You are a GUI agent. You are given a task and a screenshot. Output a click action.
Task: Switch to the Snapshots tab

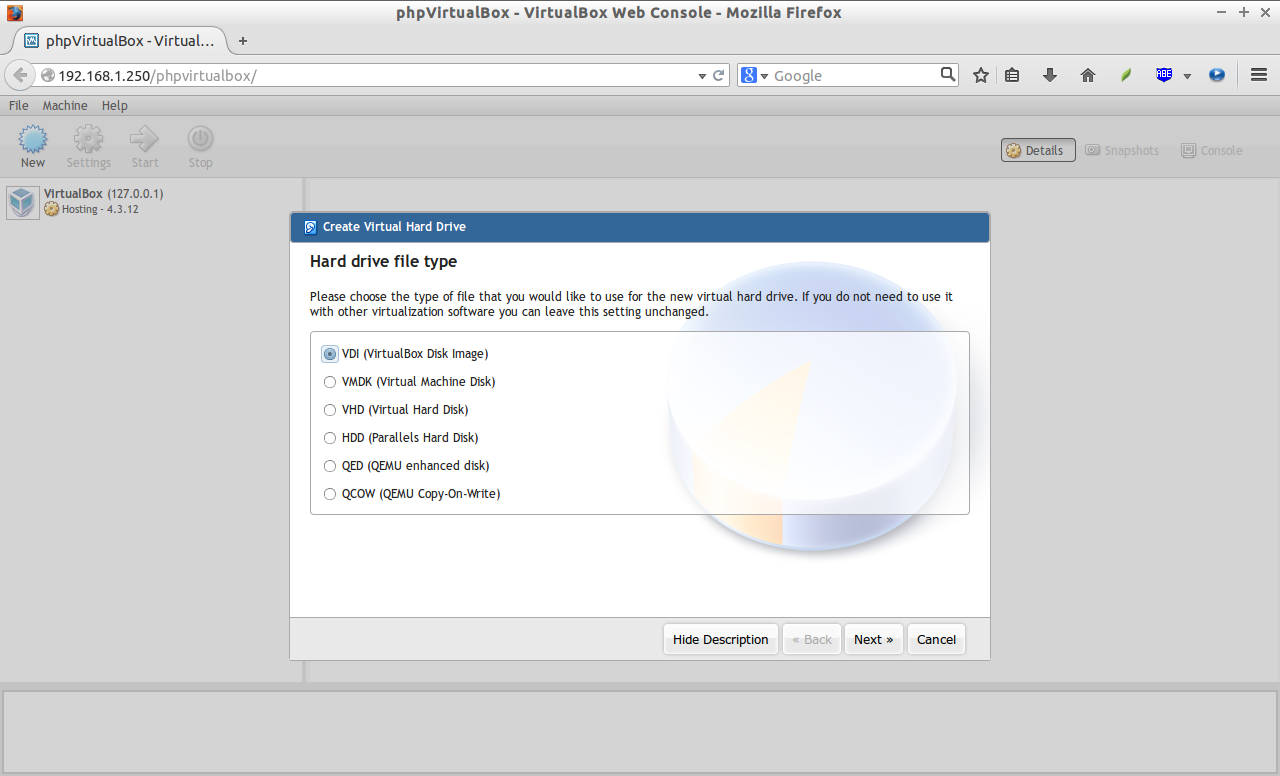pos(1122,150)
